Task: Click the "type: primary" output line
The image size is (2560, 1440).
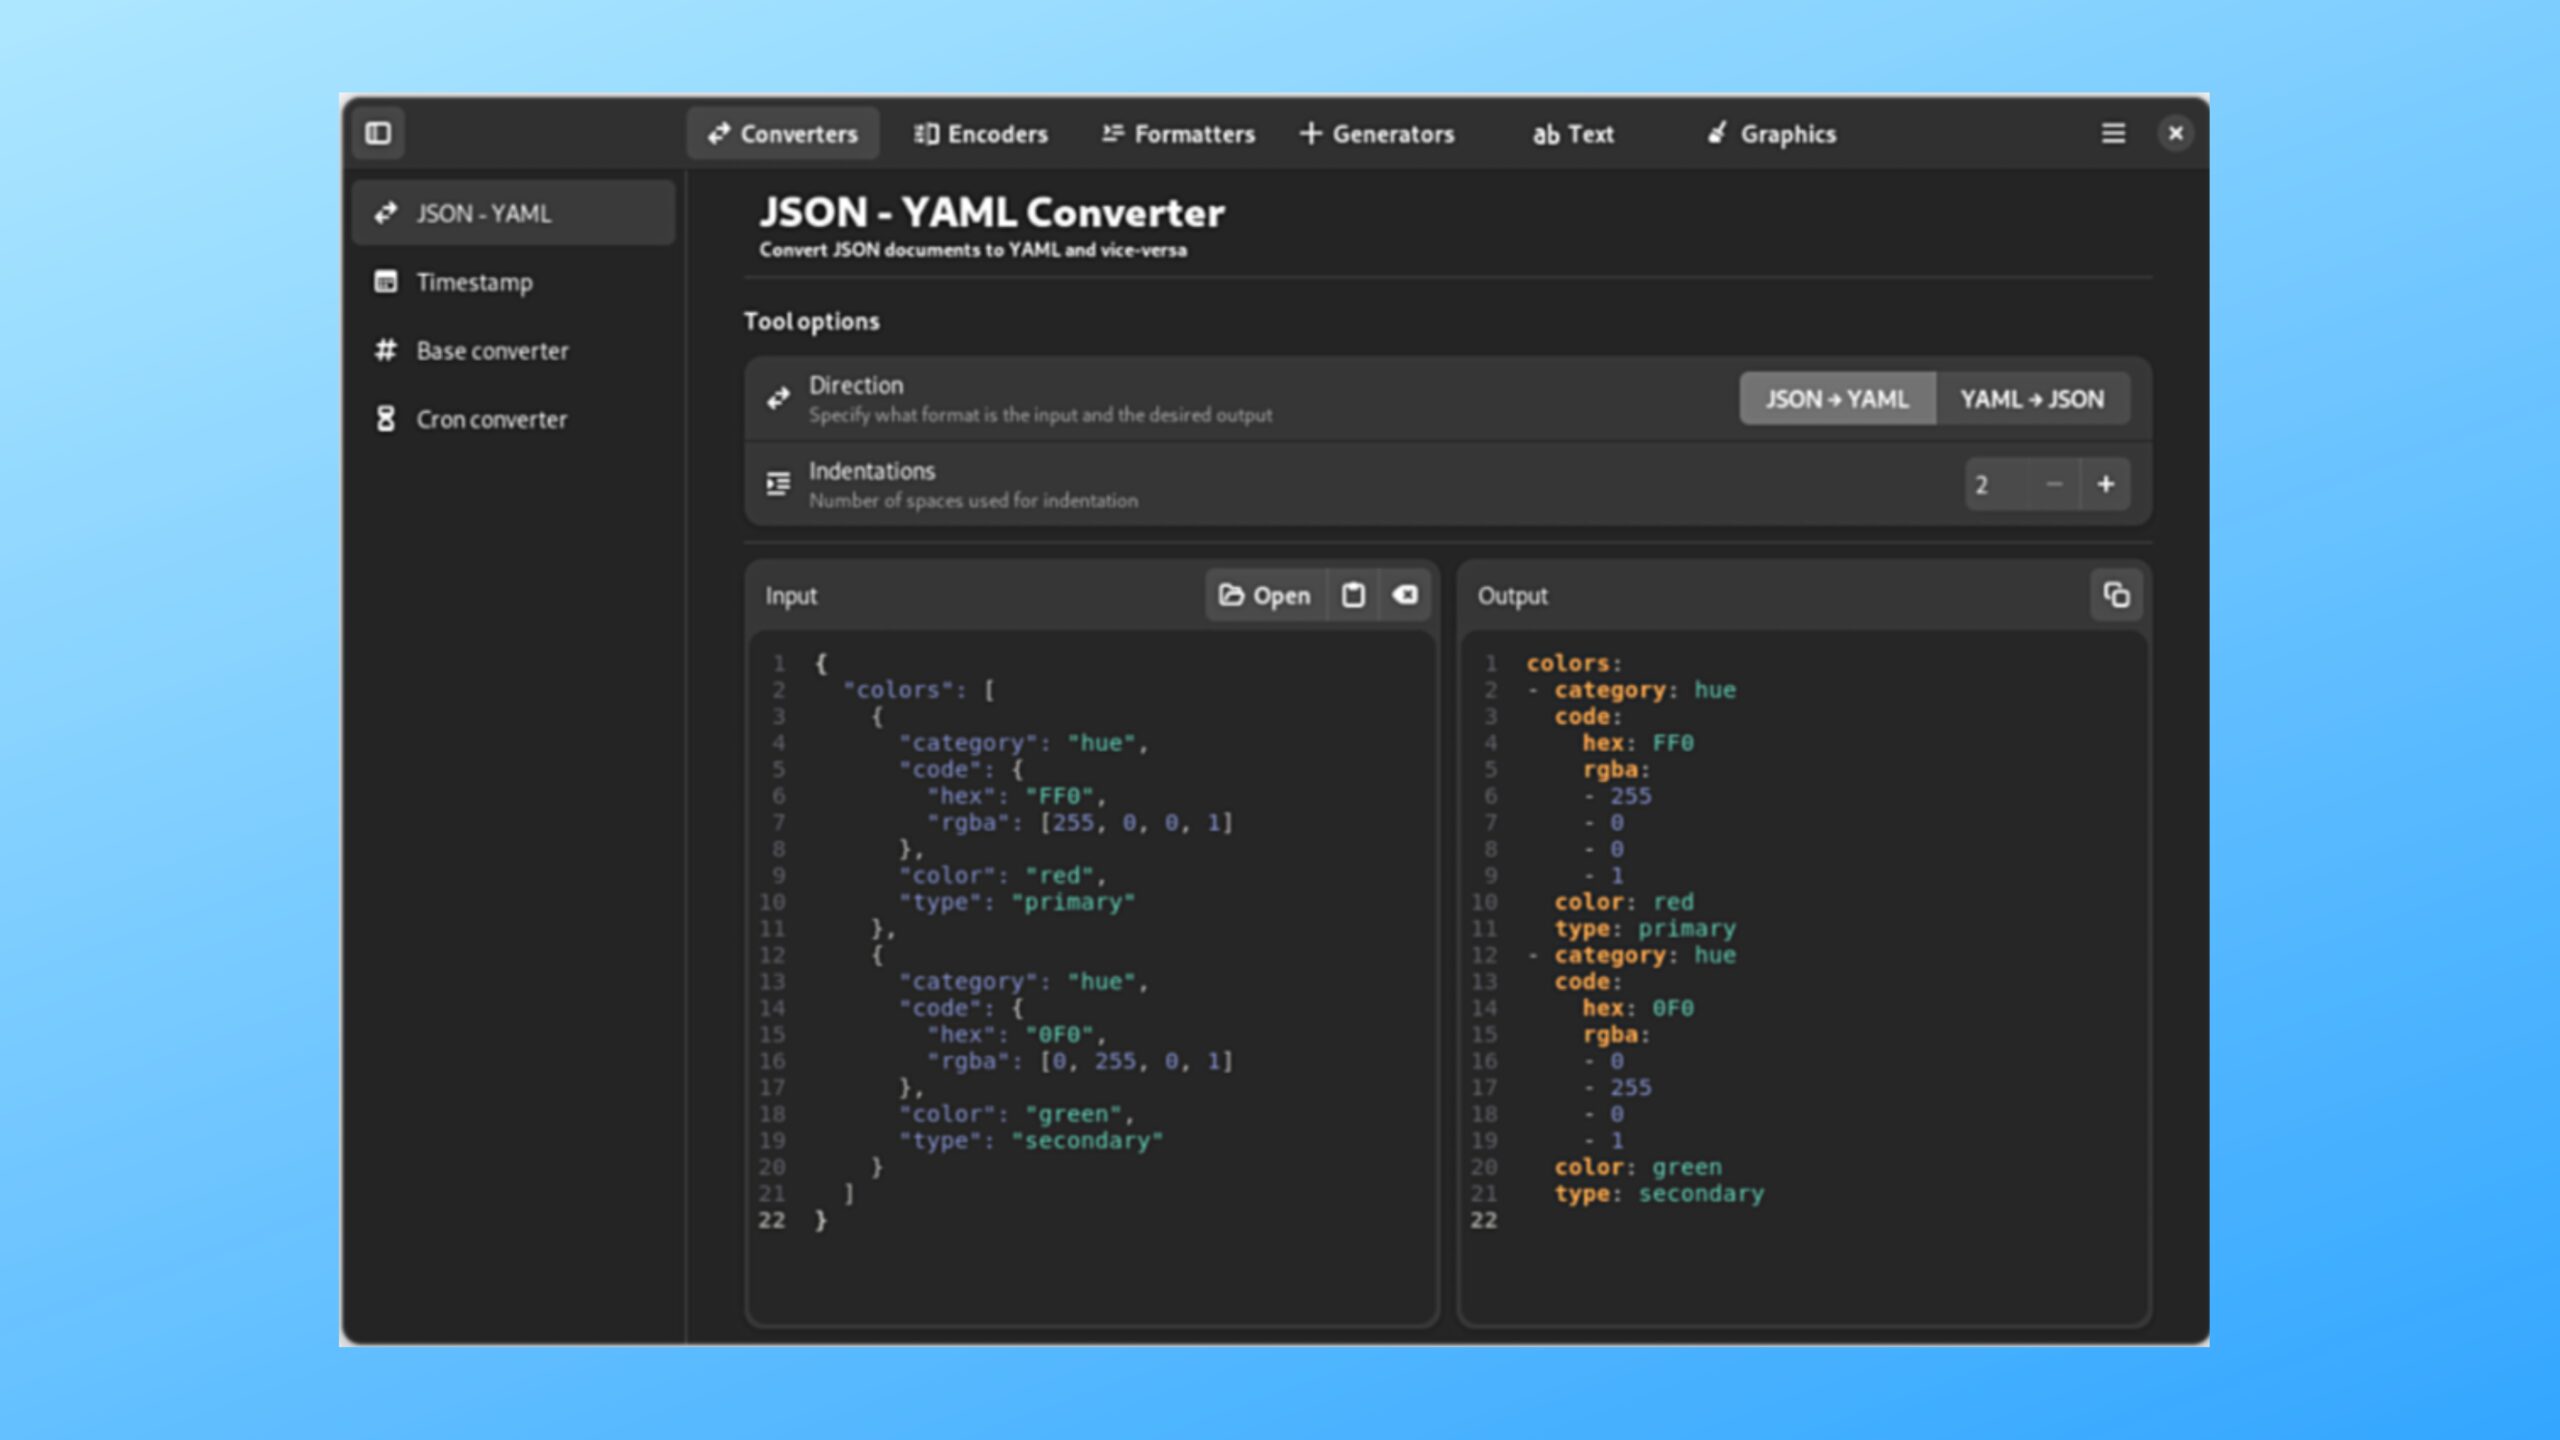Action: tap(1645, 929)
